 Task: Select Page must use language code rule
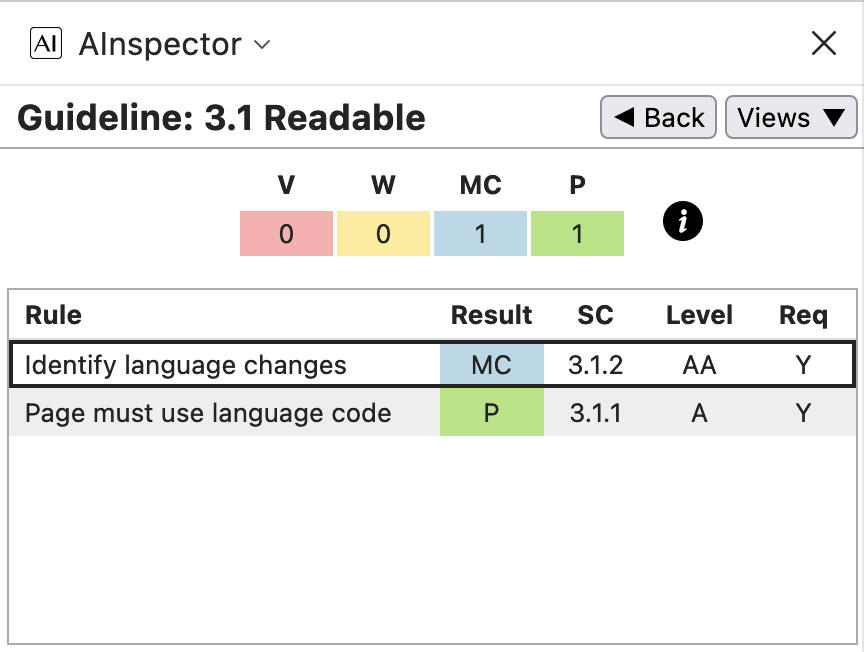pyautogui.click(x=208, y=413)
